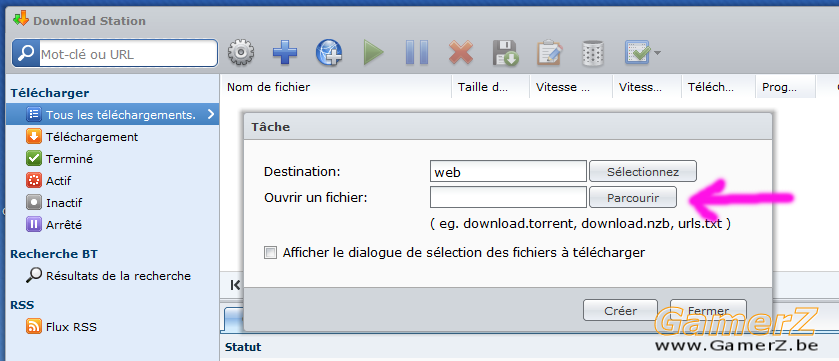Click the globe add URL icon

coord(329,53)
